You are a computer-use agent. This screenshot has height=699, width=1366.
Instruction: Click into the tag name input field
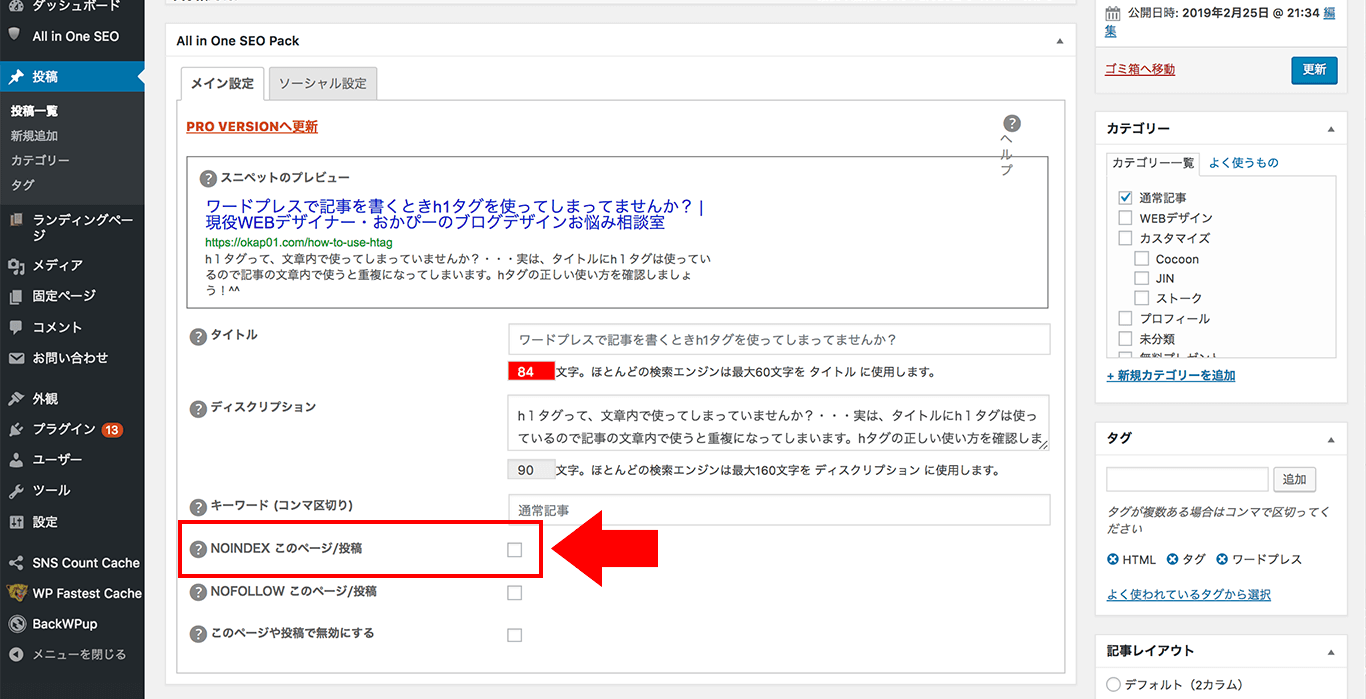coord(1187,479)
